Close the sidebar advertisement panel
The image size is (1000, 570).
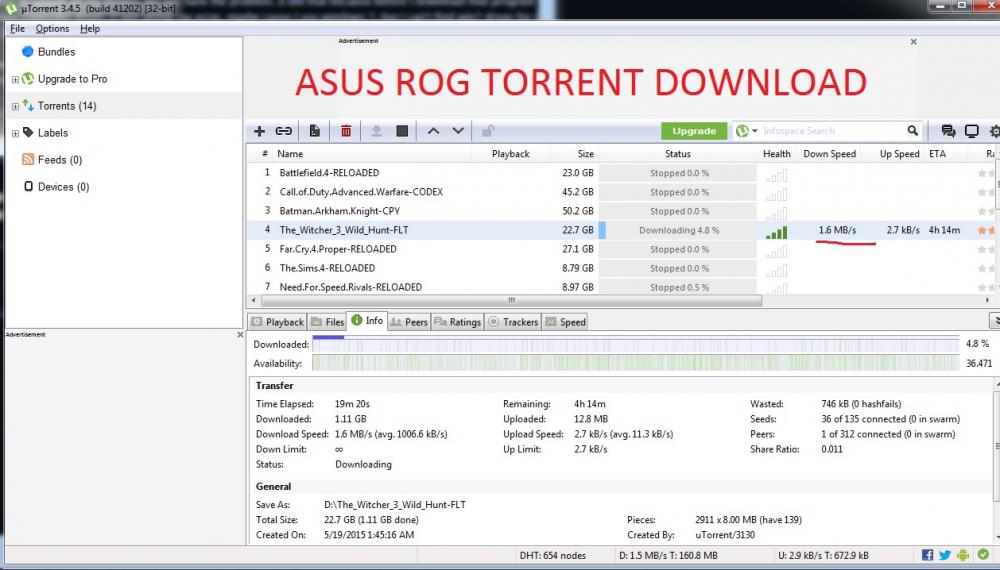coord(240,334)
